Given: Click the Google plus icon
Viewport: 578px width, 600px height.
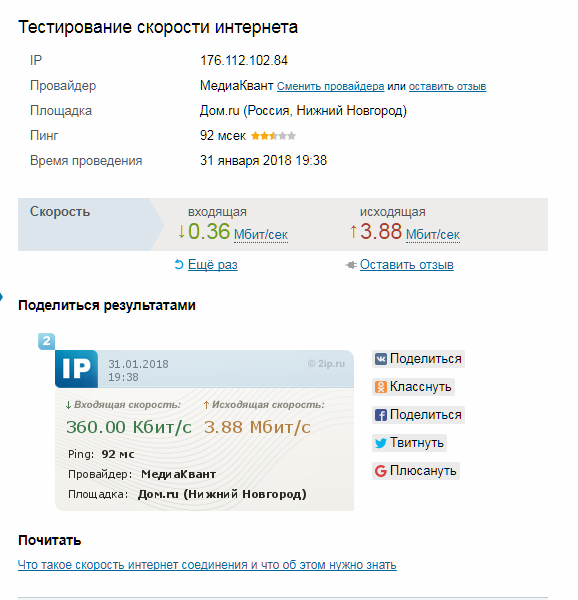Looking at the screenshot, I should [381, 471].
